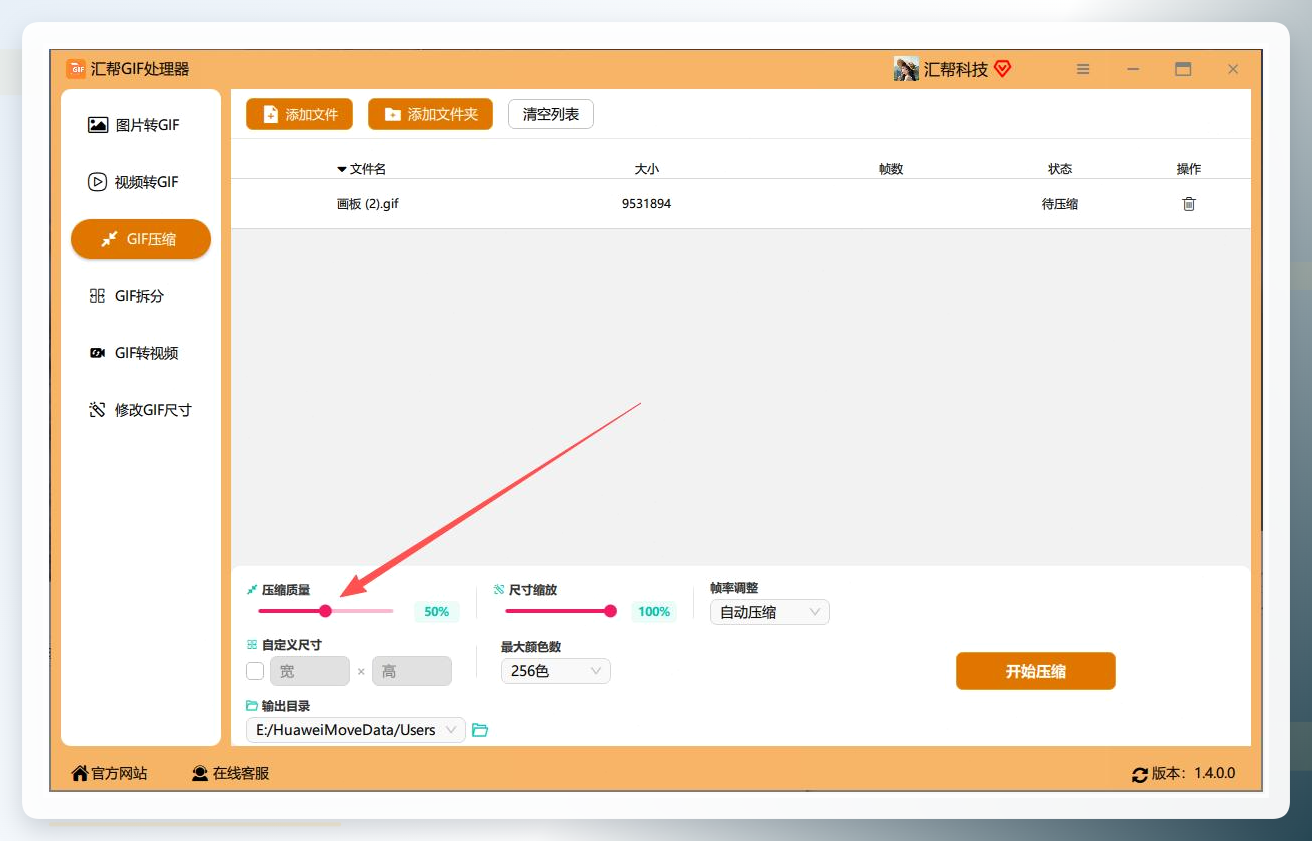Click the 待压缩 status text
Image resolution: width=1312 pixels, height=841 pixels.
coord(1060,204)
